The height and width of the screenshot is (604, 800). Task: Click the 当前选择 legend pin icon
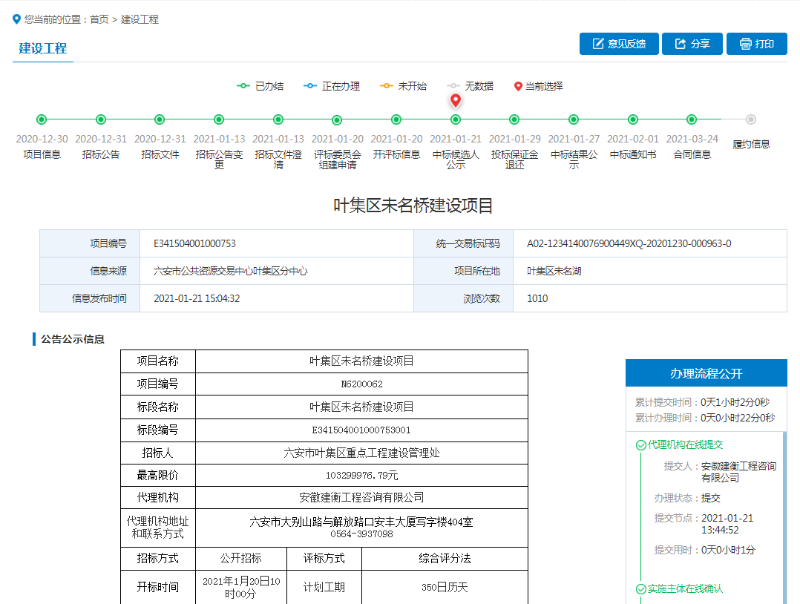tap(518, 86)
